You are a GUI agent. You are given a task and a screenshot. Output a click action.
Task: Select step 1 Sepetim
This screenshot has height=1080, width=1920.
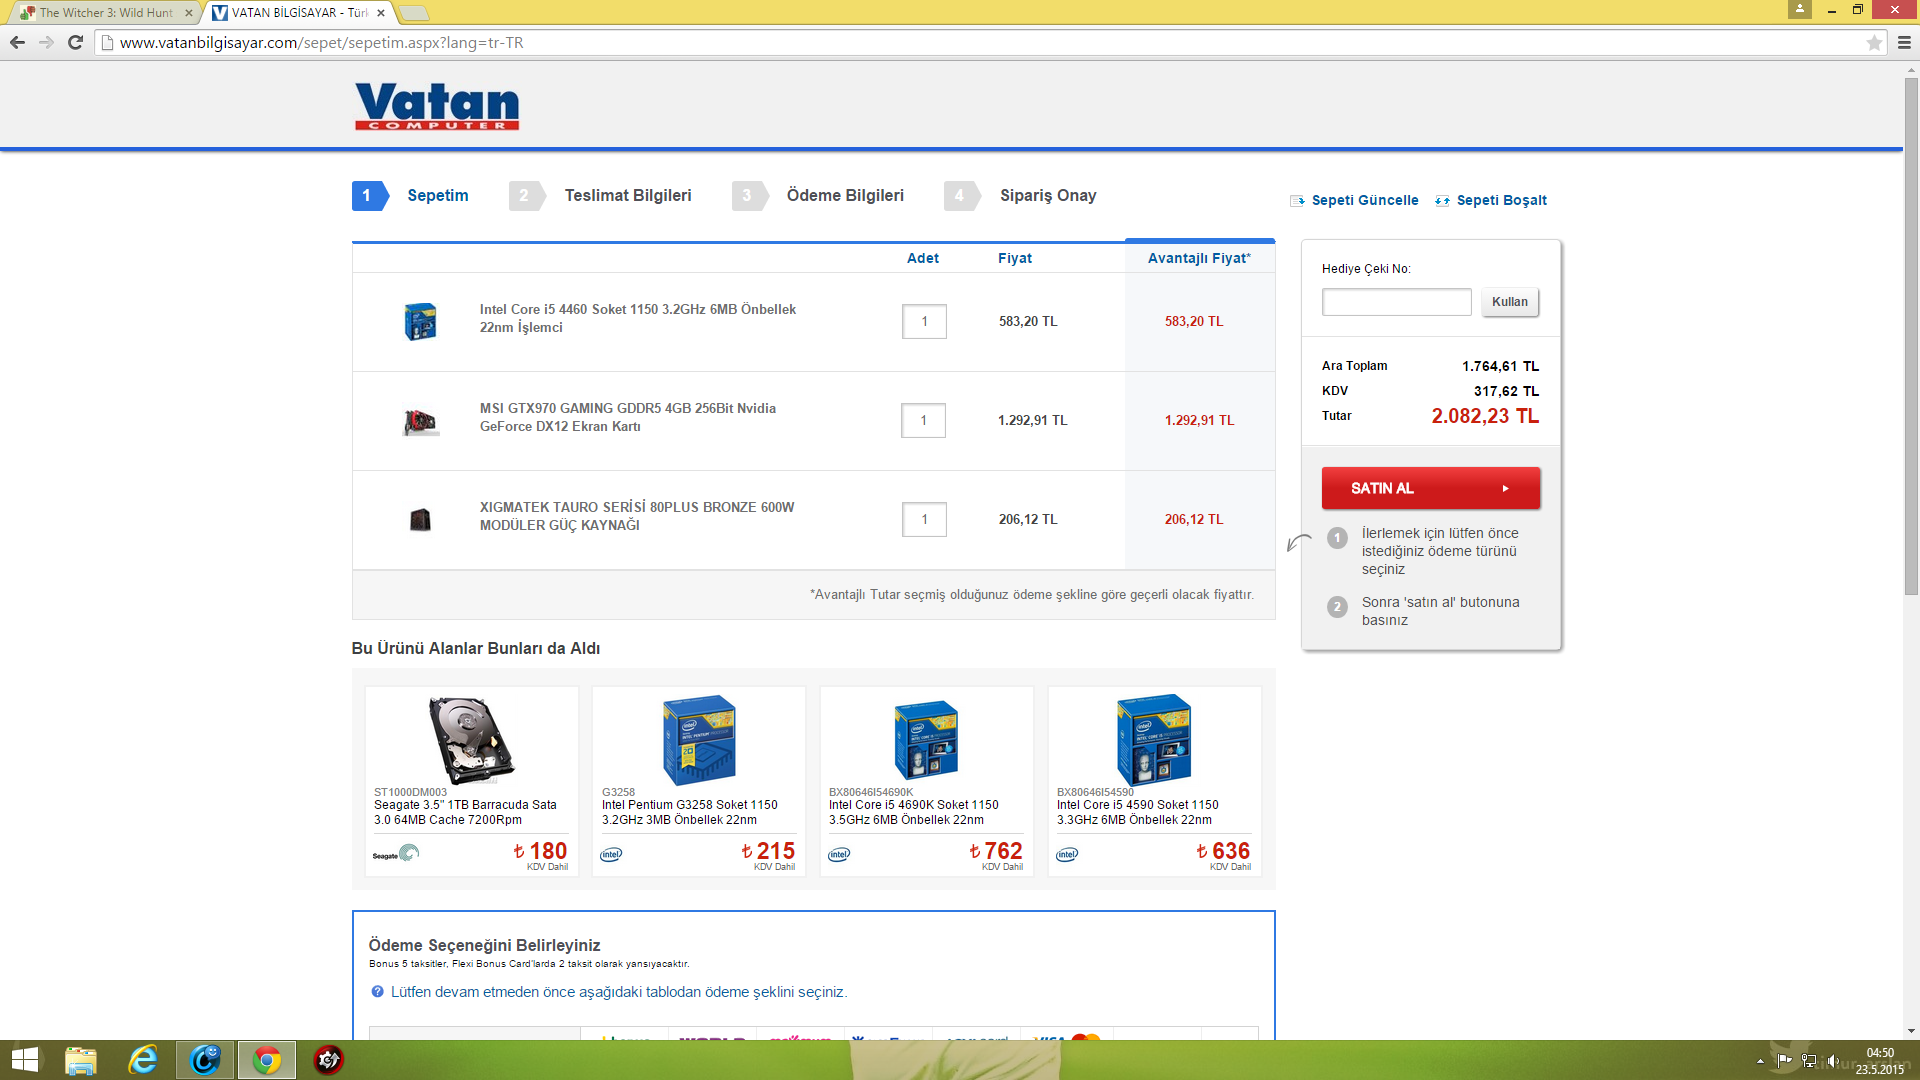411,196
